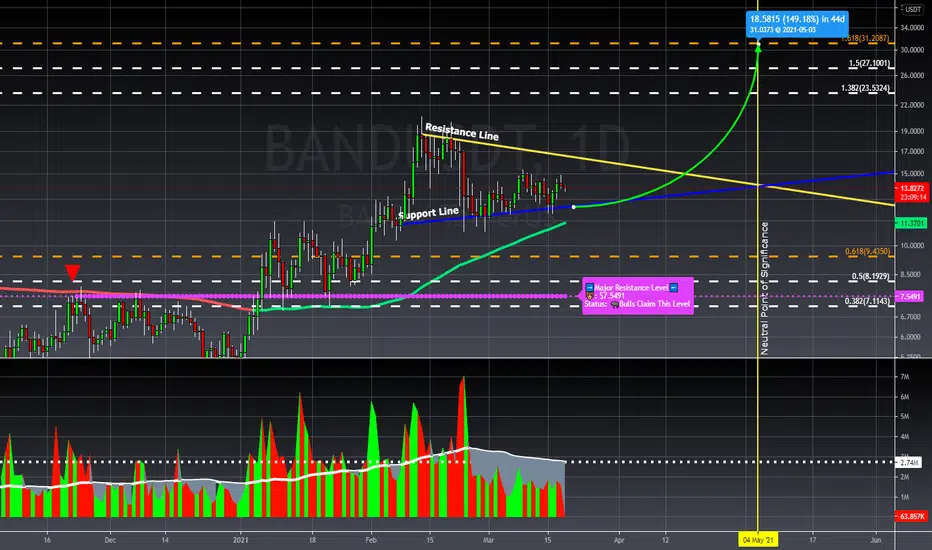Screen dimensions: 932x550
Task: Click the Neutral Point of Significance vertical label
Action: [765, 288]
